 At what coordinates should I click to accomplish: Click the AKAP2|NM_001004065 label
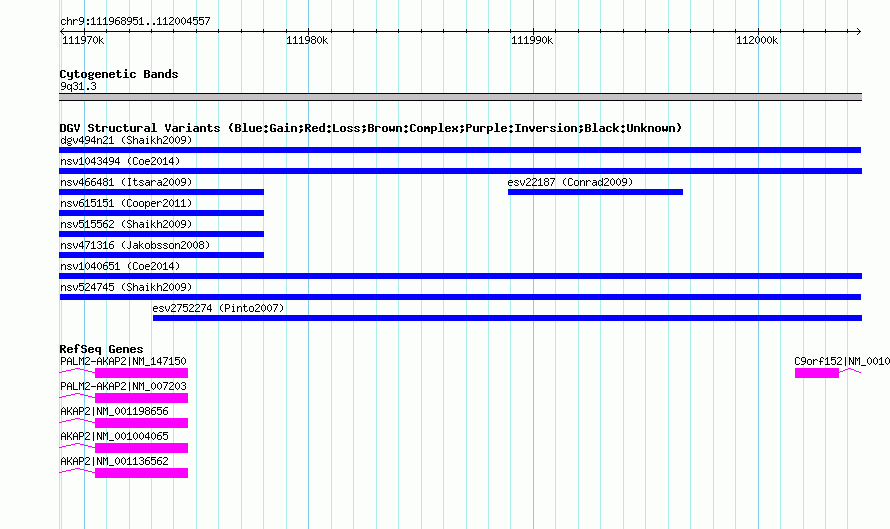click(x=114, y=436)
